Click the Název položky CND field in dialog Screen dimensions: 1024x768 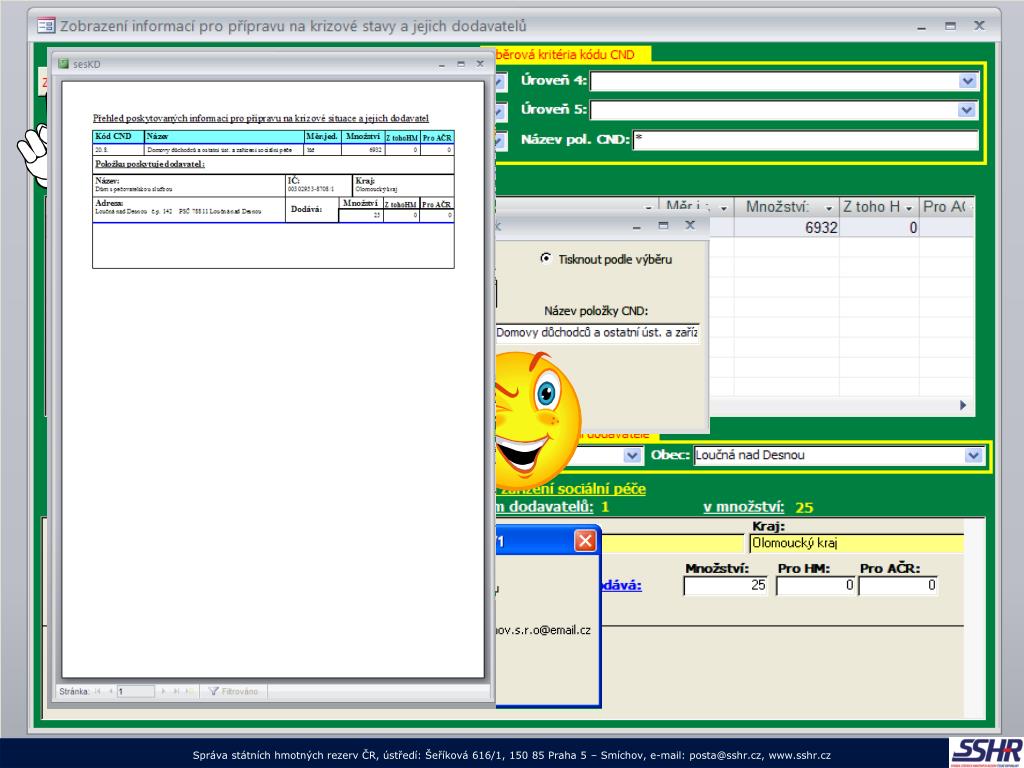point(597,332)
